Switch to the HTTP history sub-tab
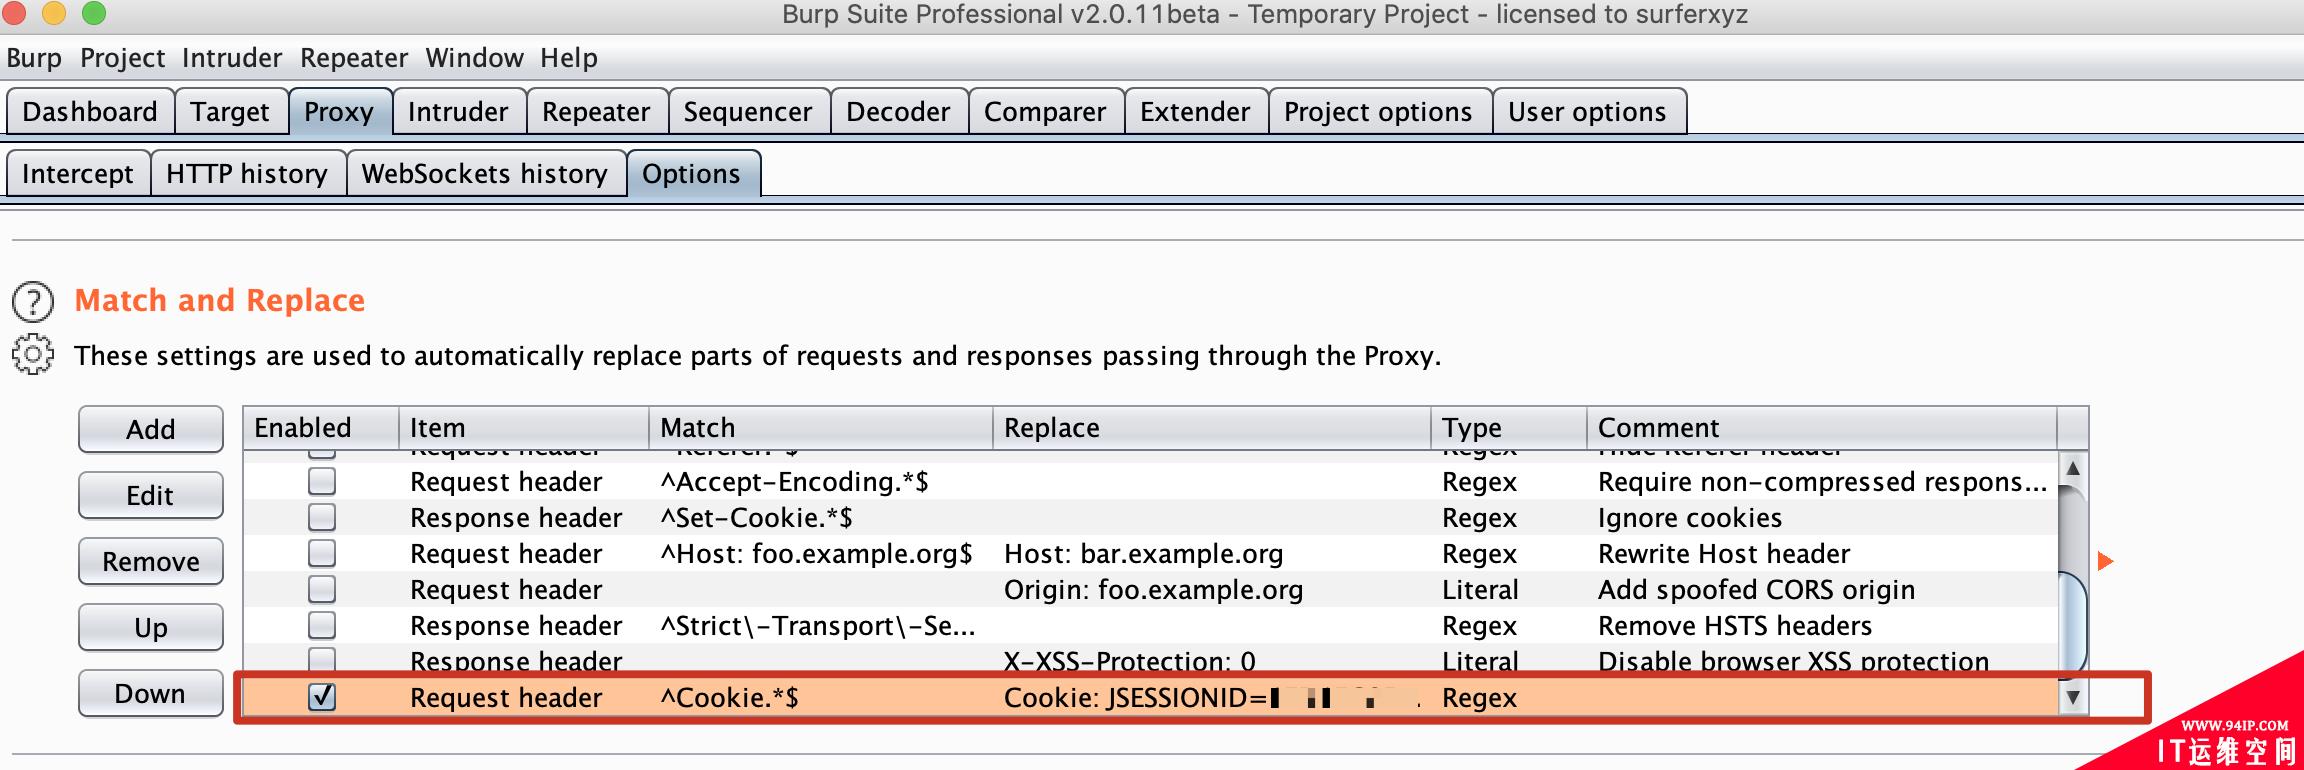The width and height of the screenshot is (2304, 770). tap(247, 173)
